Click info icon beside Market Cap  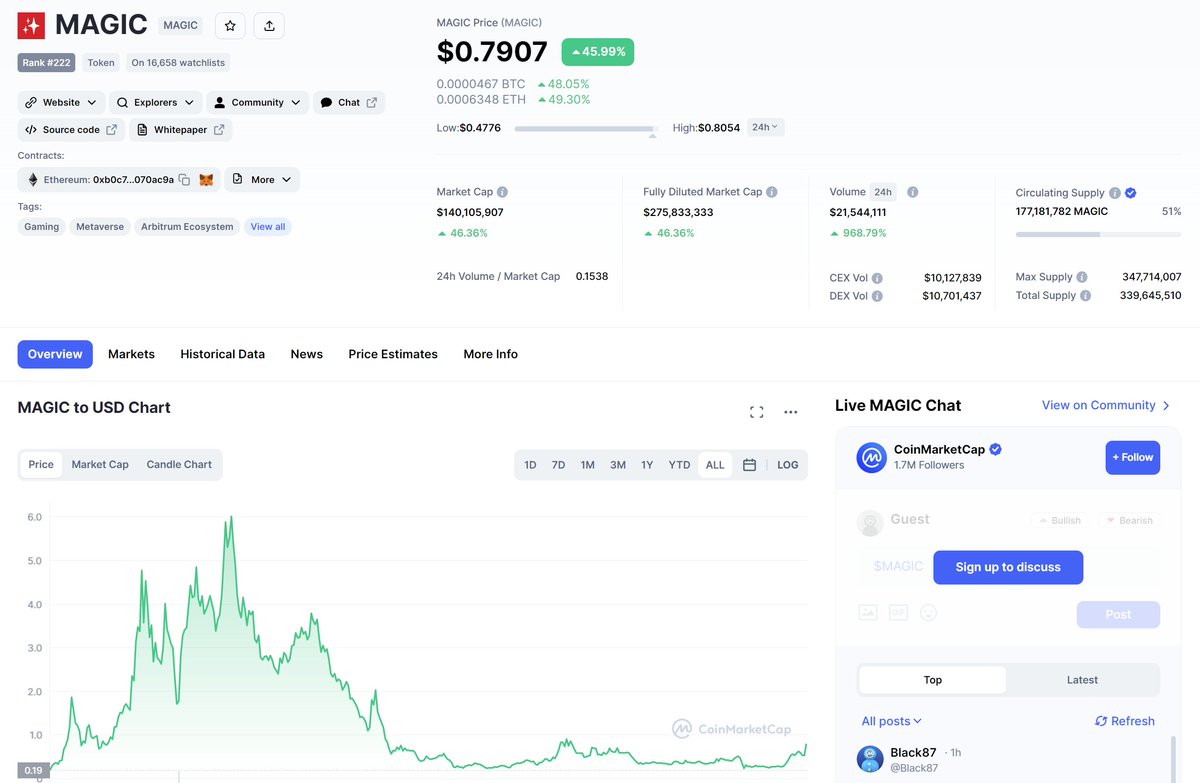tap(502, 192)
